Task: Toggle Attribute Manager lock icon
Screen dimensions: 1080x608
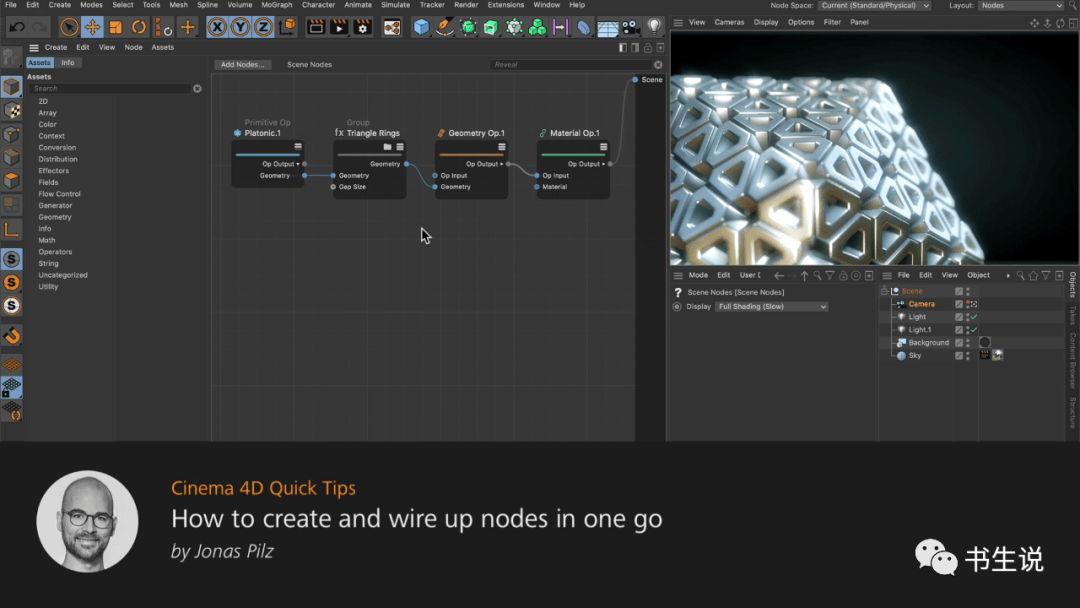Action: (843, 275)
